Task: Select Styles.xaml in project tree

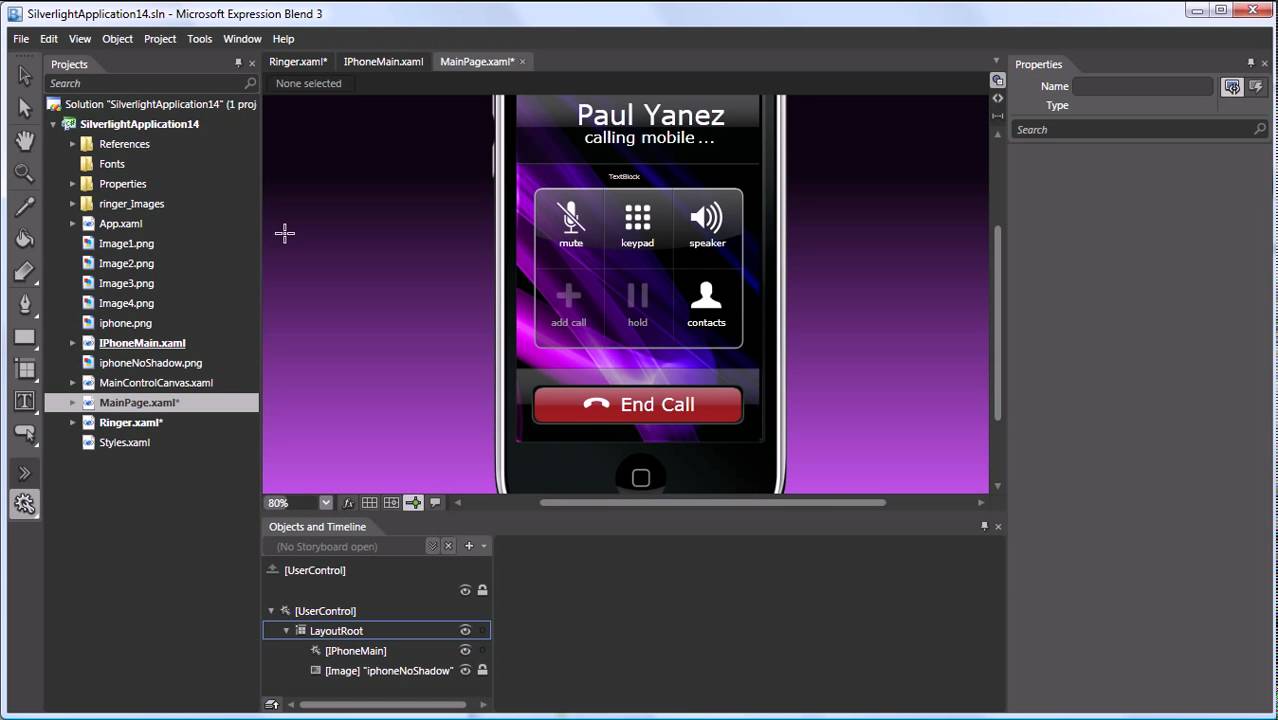Action: (125, 443)
